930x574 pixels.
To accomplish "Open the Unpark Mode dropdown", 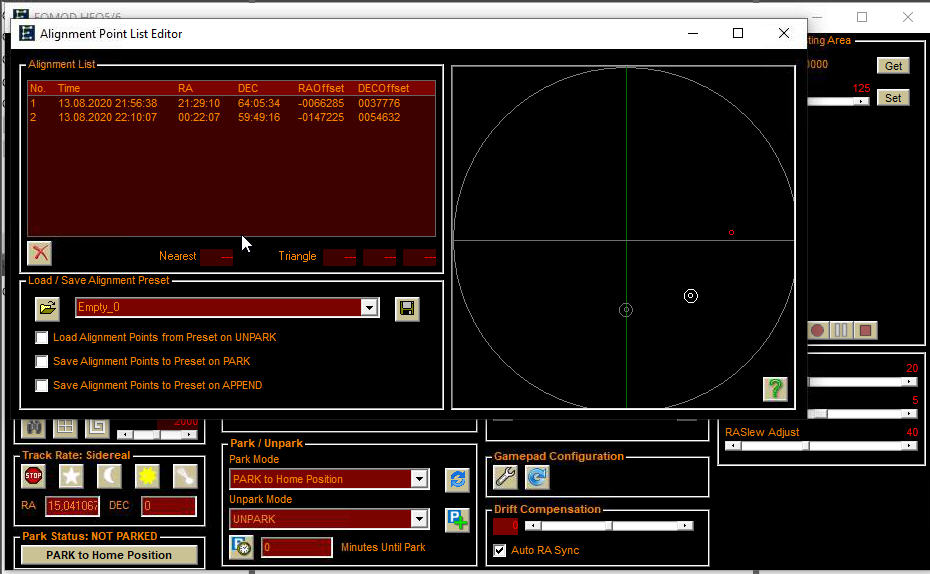I will pos(419,519).
